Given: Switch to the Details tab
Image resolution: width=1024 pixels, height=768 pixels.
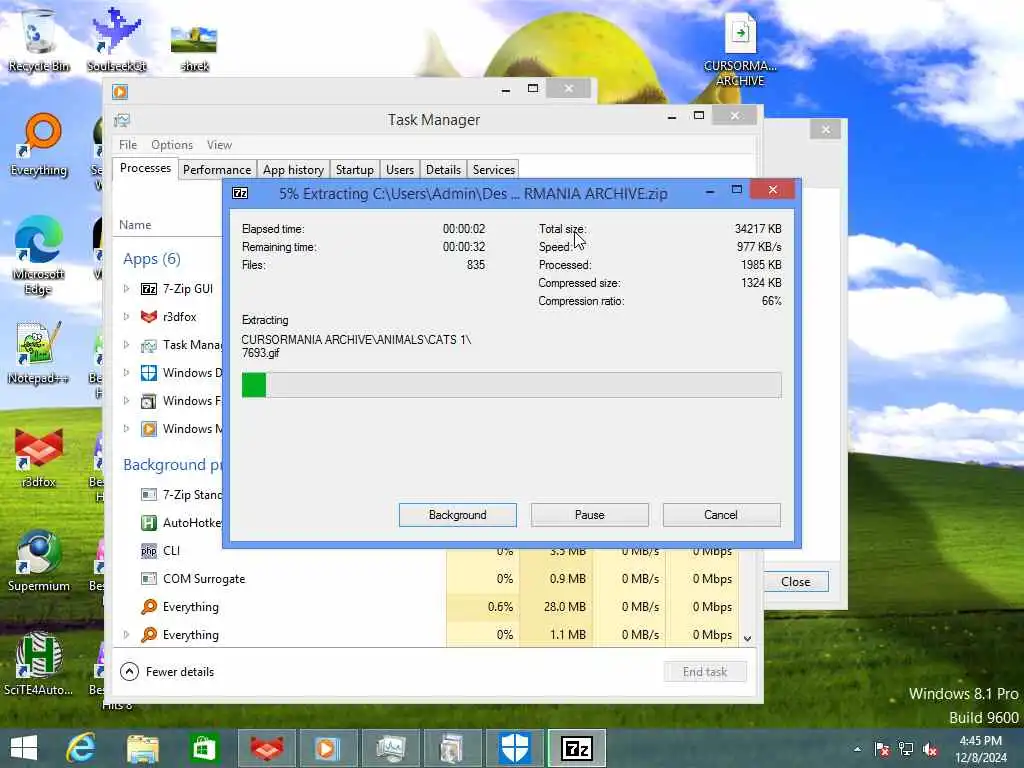Looking at the screenshot, I should click(443, 170).
